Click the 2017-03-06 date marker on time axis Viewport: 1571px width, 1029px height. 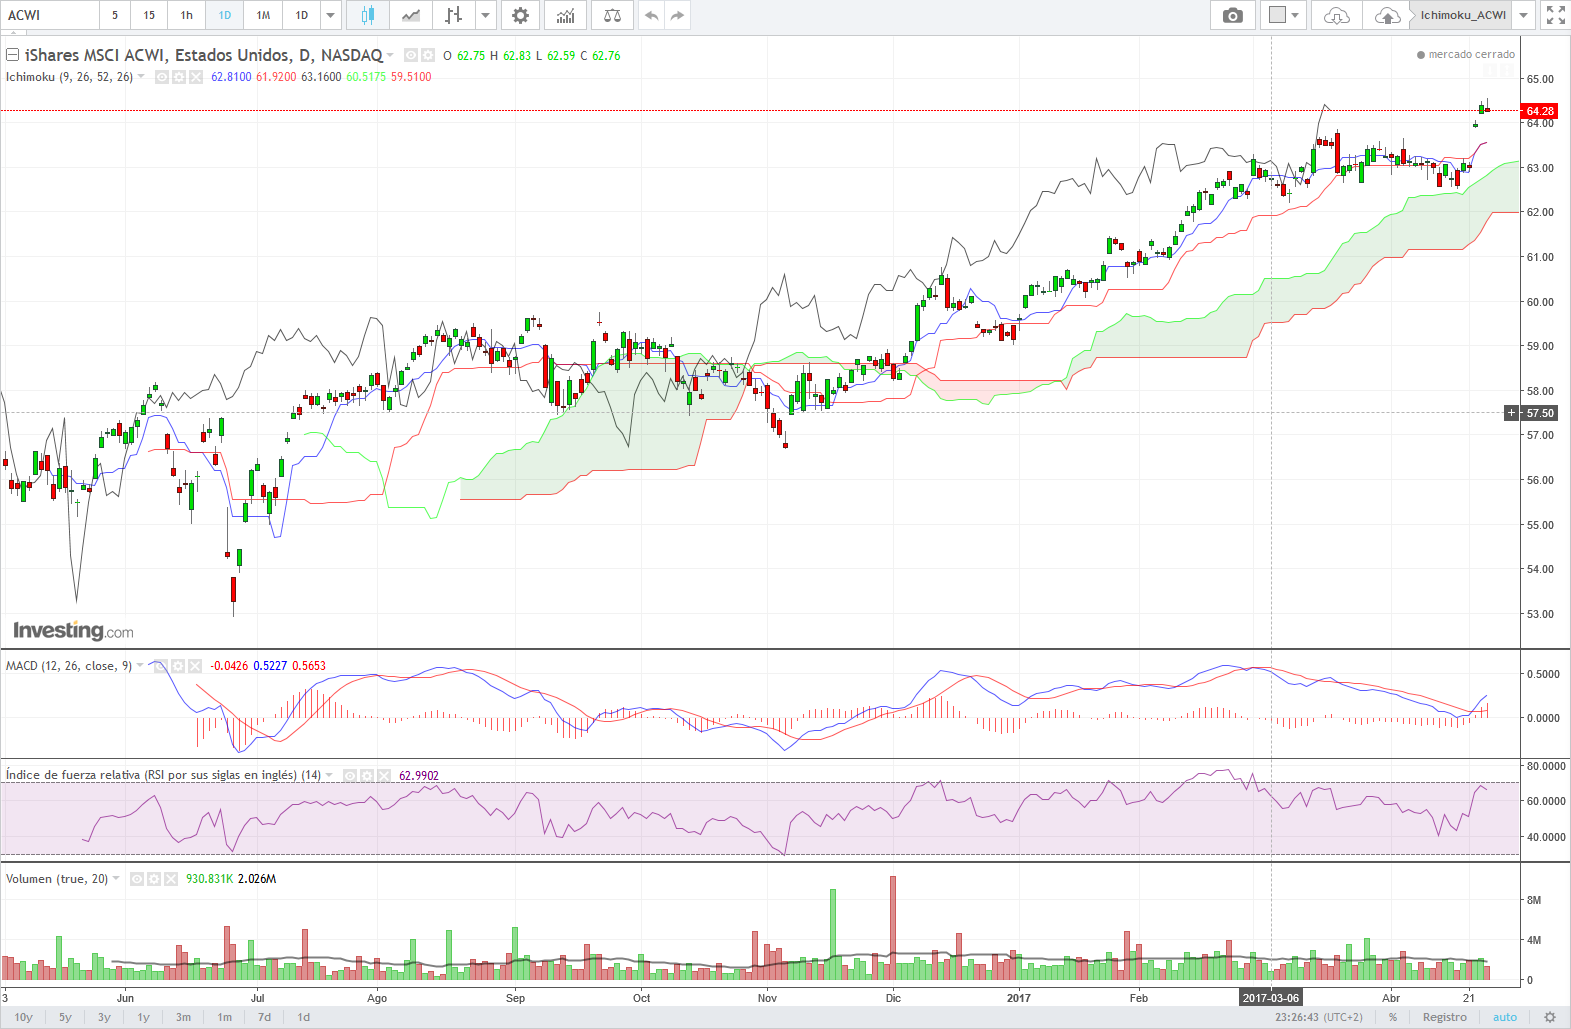click(x=1271, y=998)
